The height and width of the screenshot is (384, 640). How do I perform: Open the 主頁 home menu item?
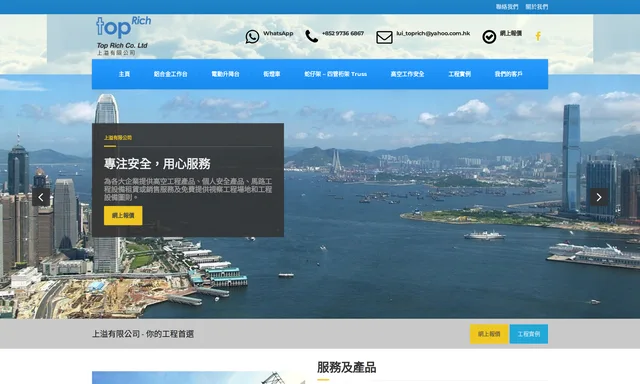tap(124, 74)
